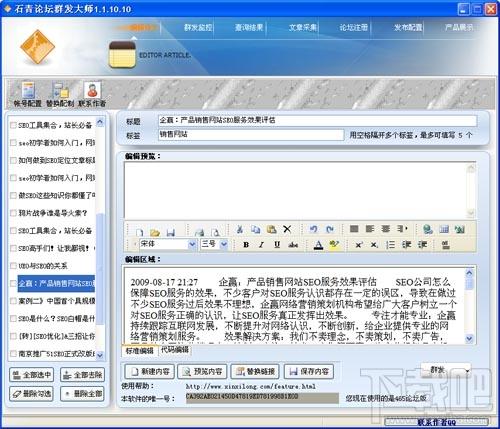Open the 群发监控 tab
Screen dimensions: 500x429
click(198, 27)
